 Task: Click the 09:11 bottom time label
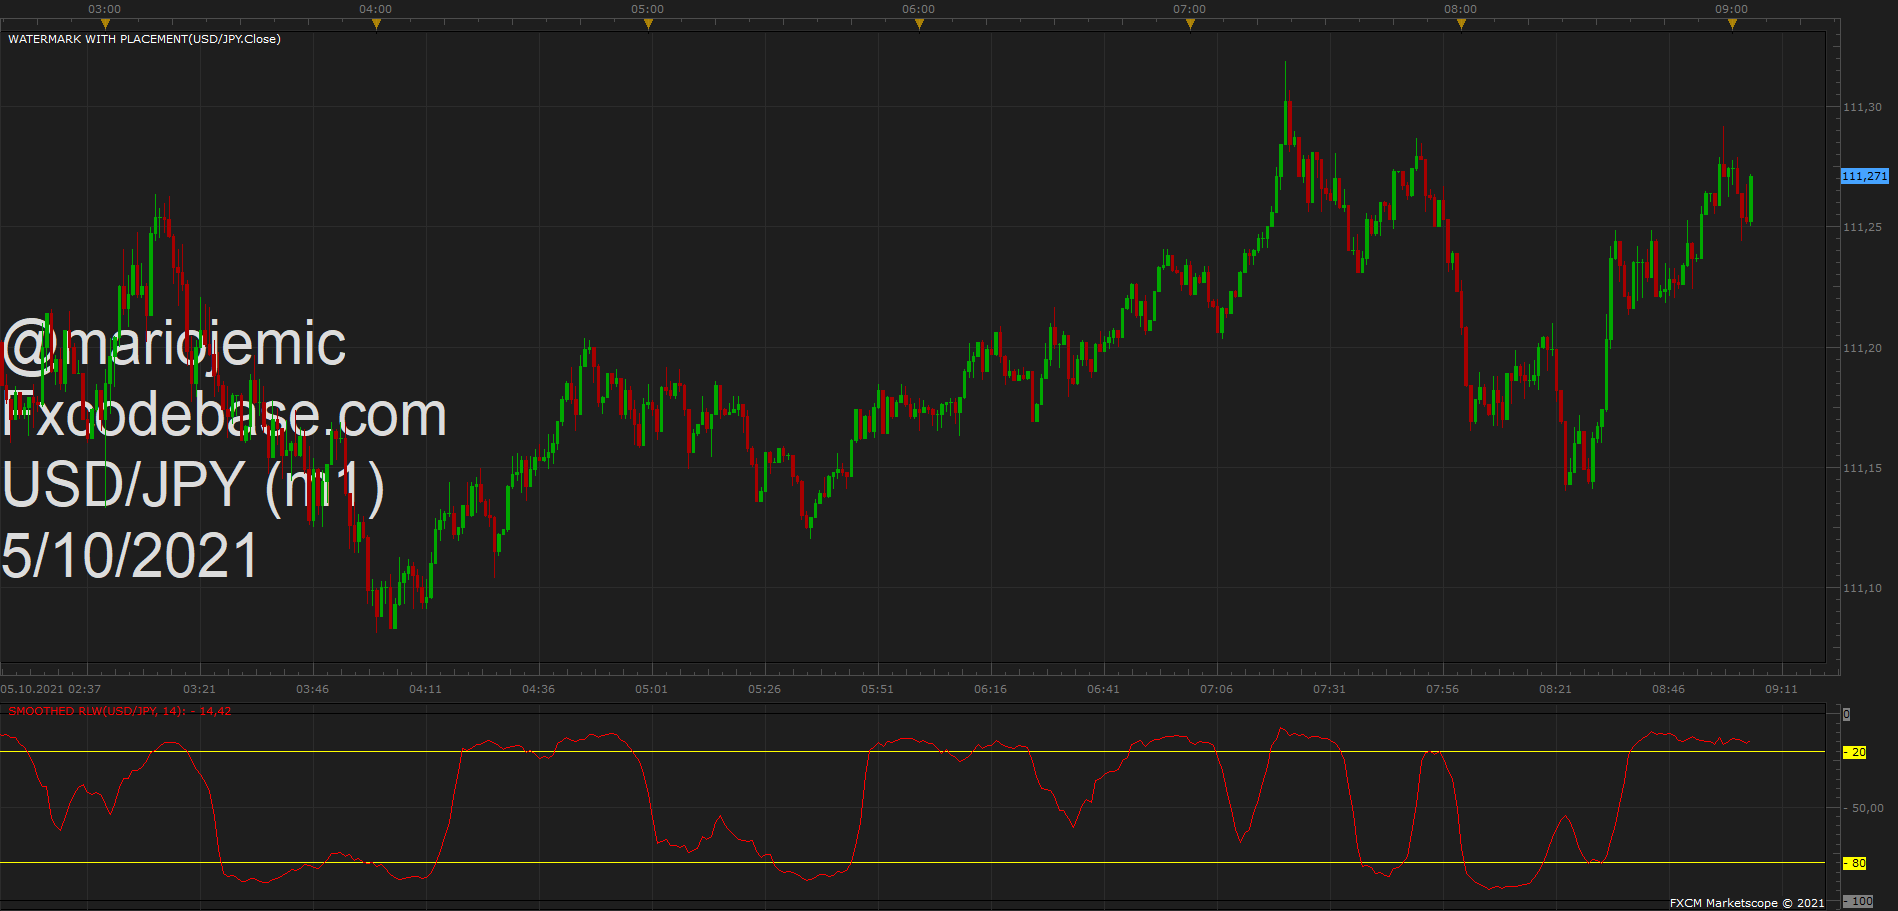[1781, 689]
